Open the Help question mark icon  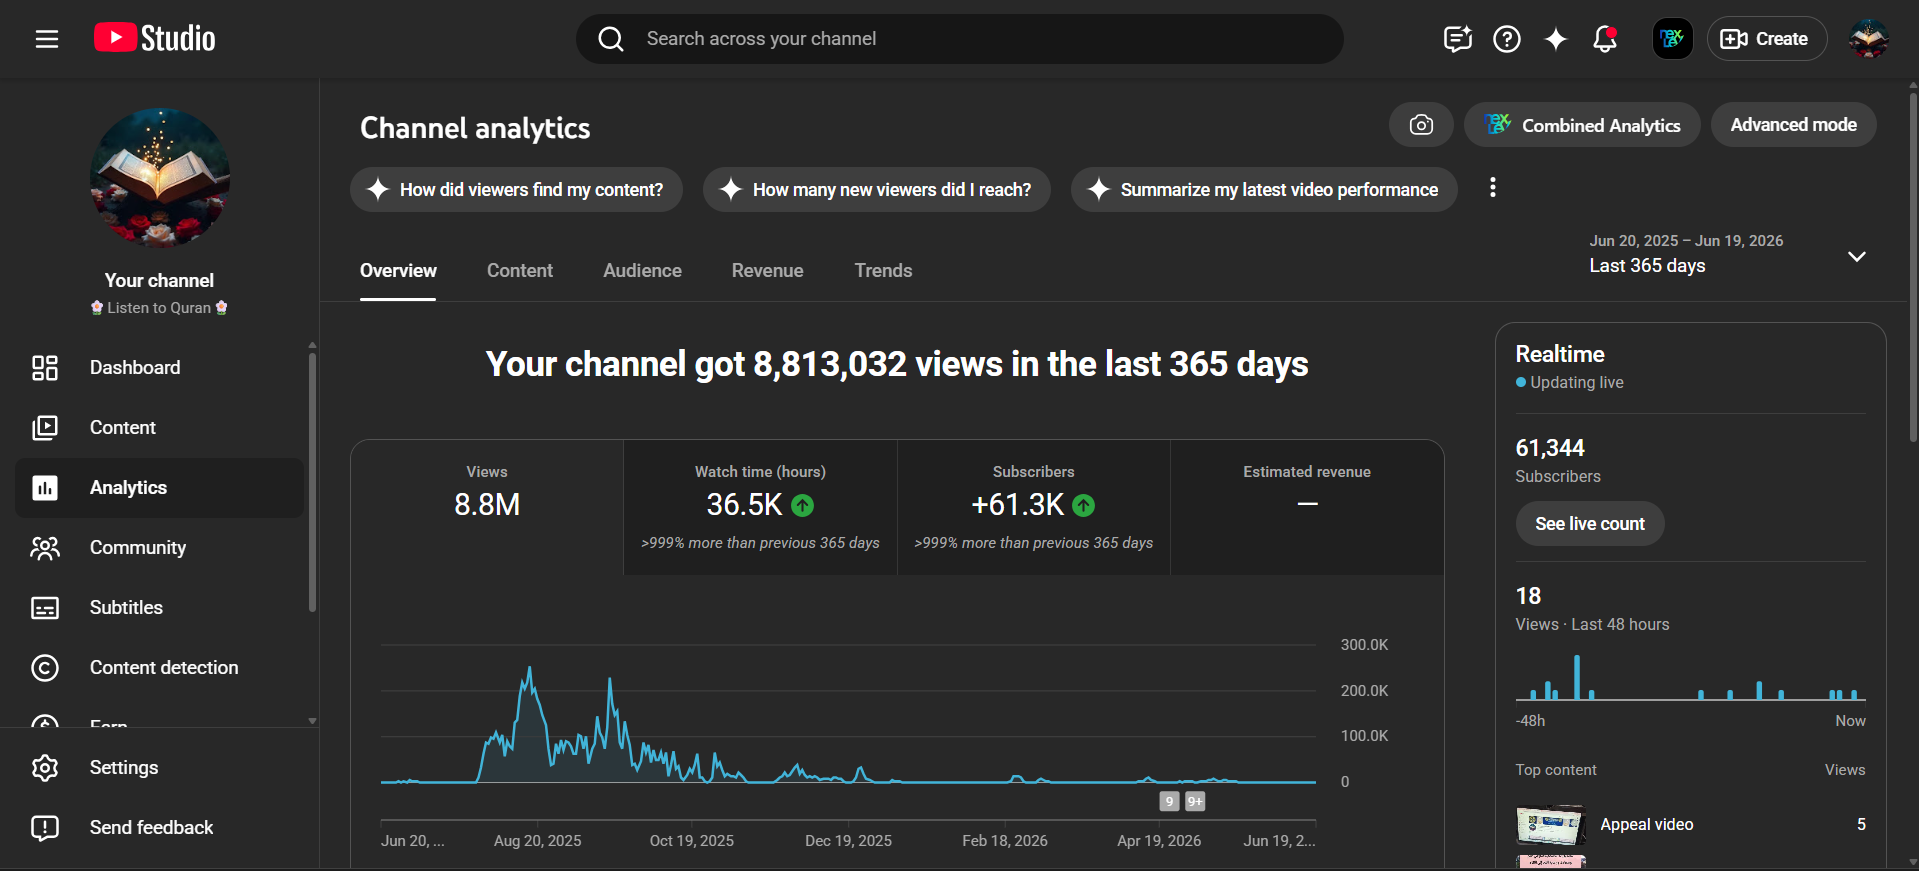tap(1506, 39)
